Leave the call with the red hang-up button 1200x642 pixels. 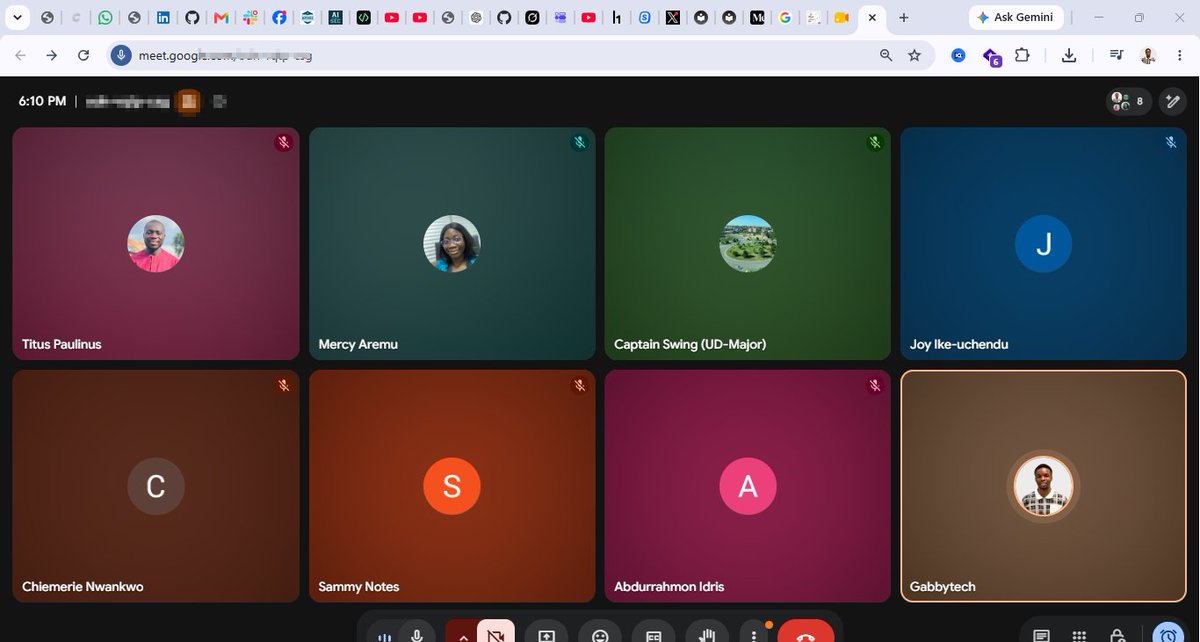click(806, 635)
